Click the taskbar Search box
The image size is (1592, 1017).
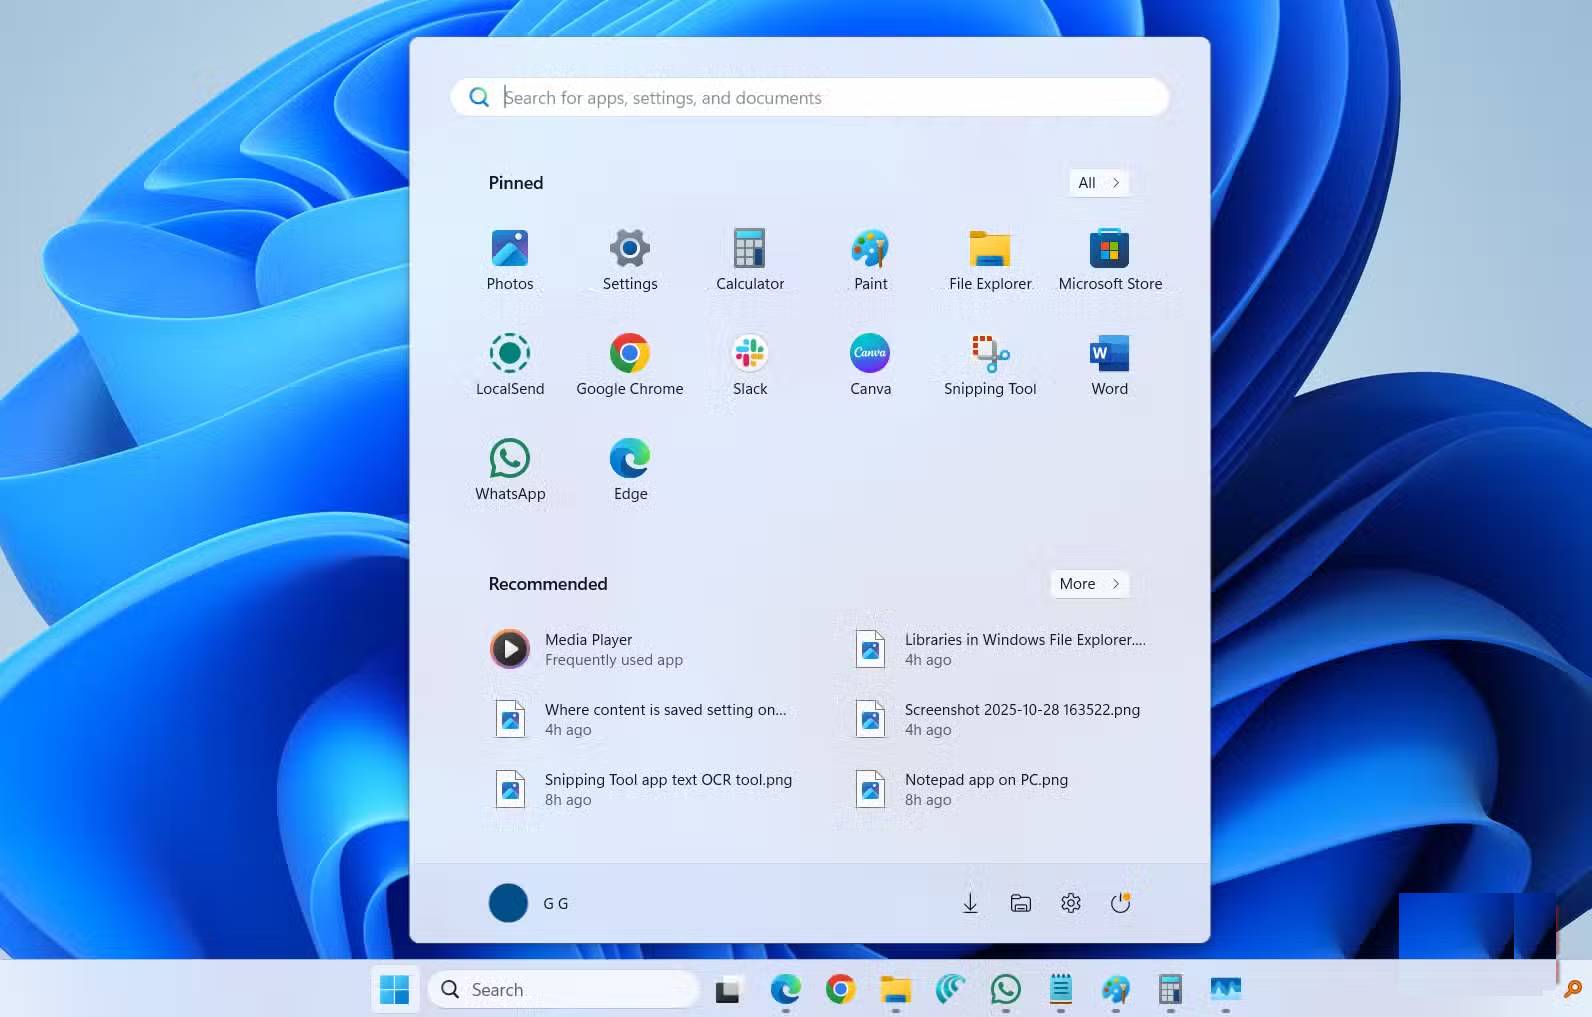click(564, 989)
